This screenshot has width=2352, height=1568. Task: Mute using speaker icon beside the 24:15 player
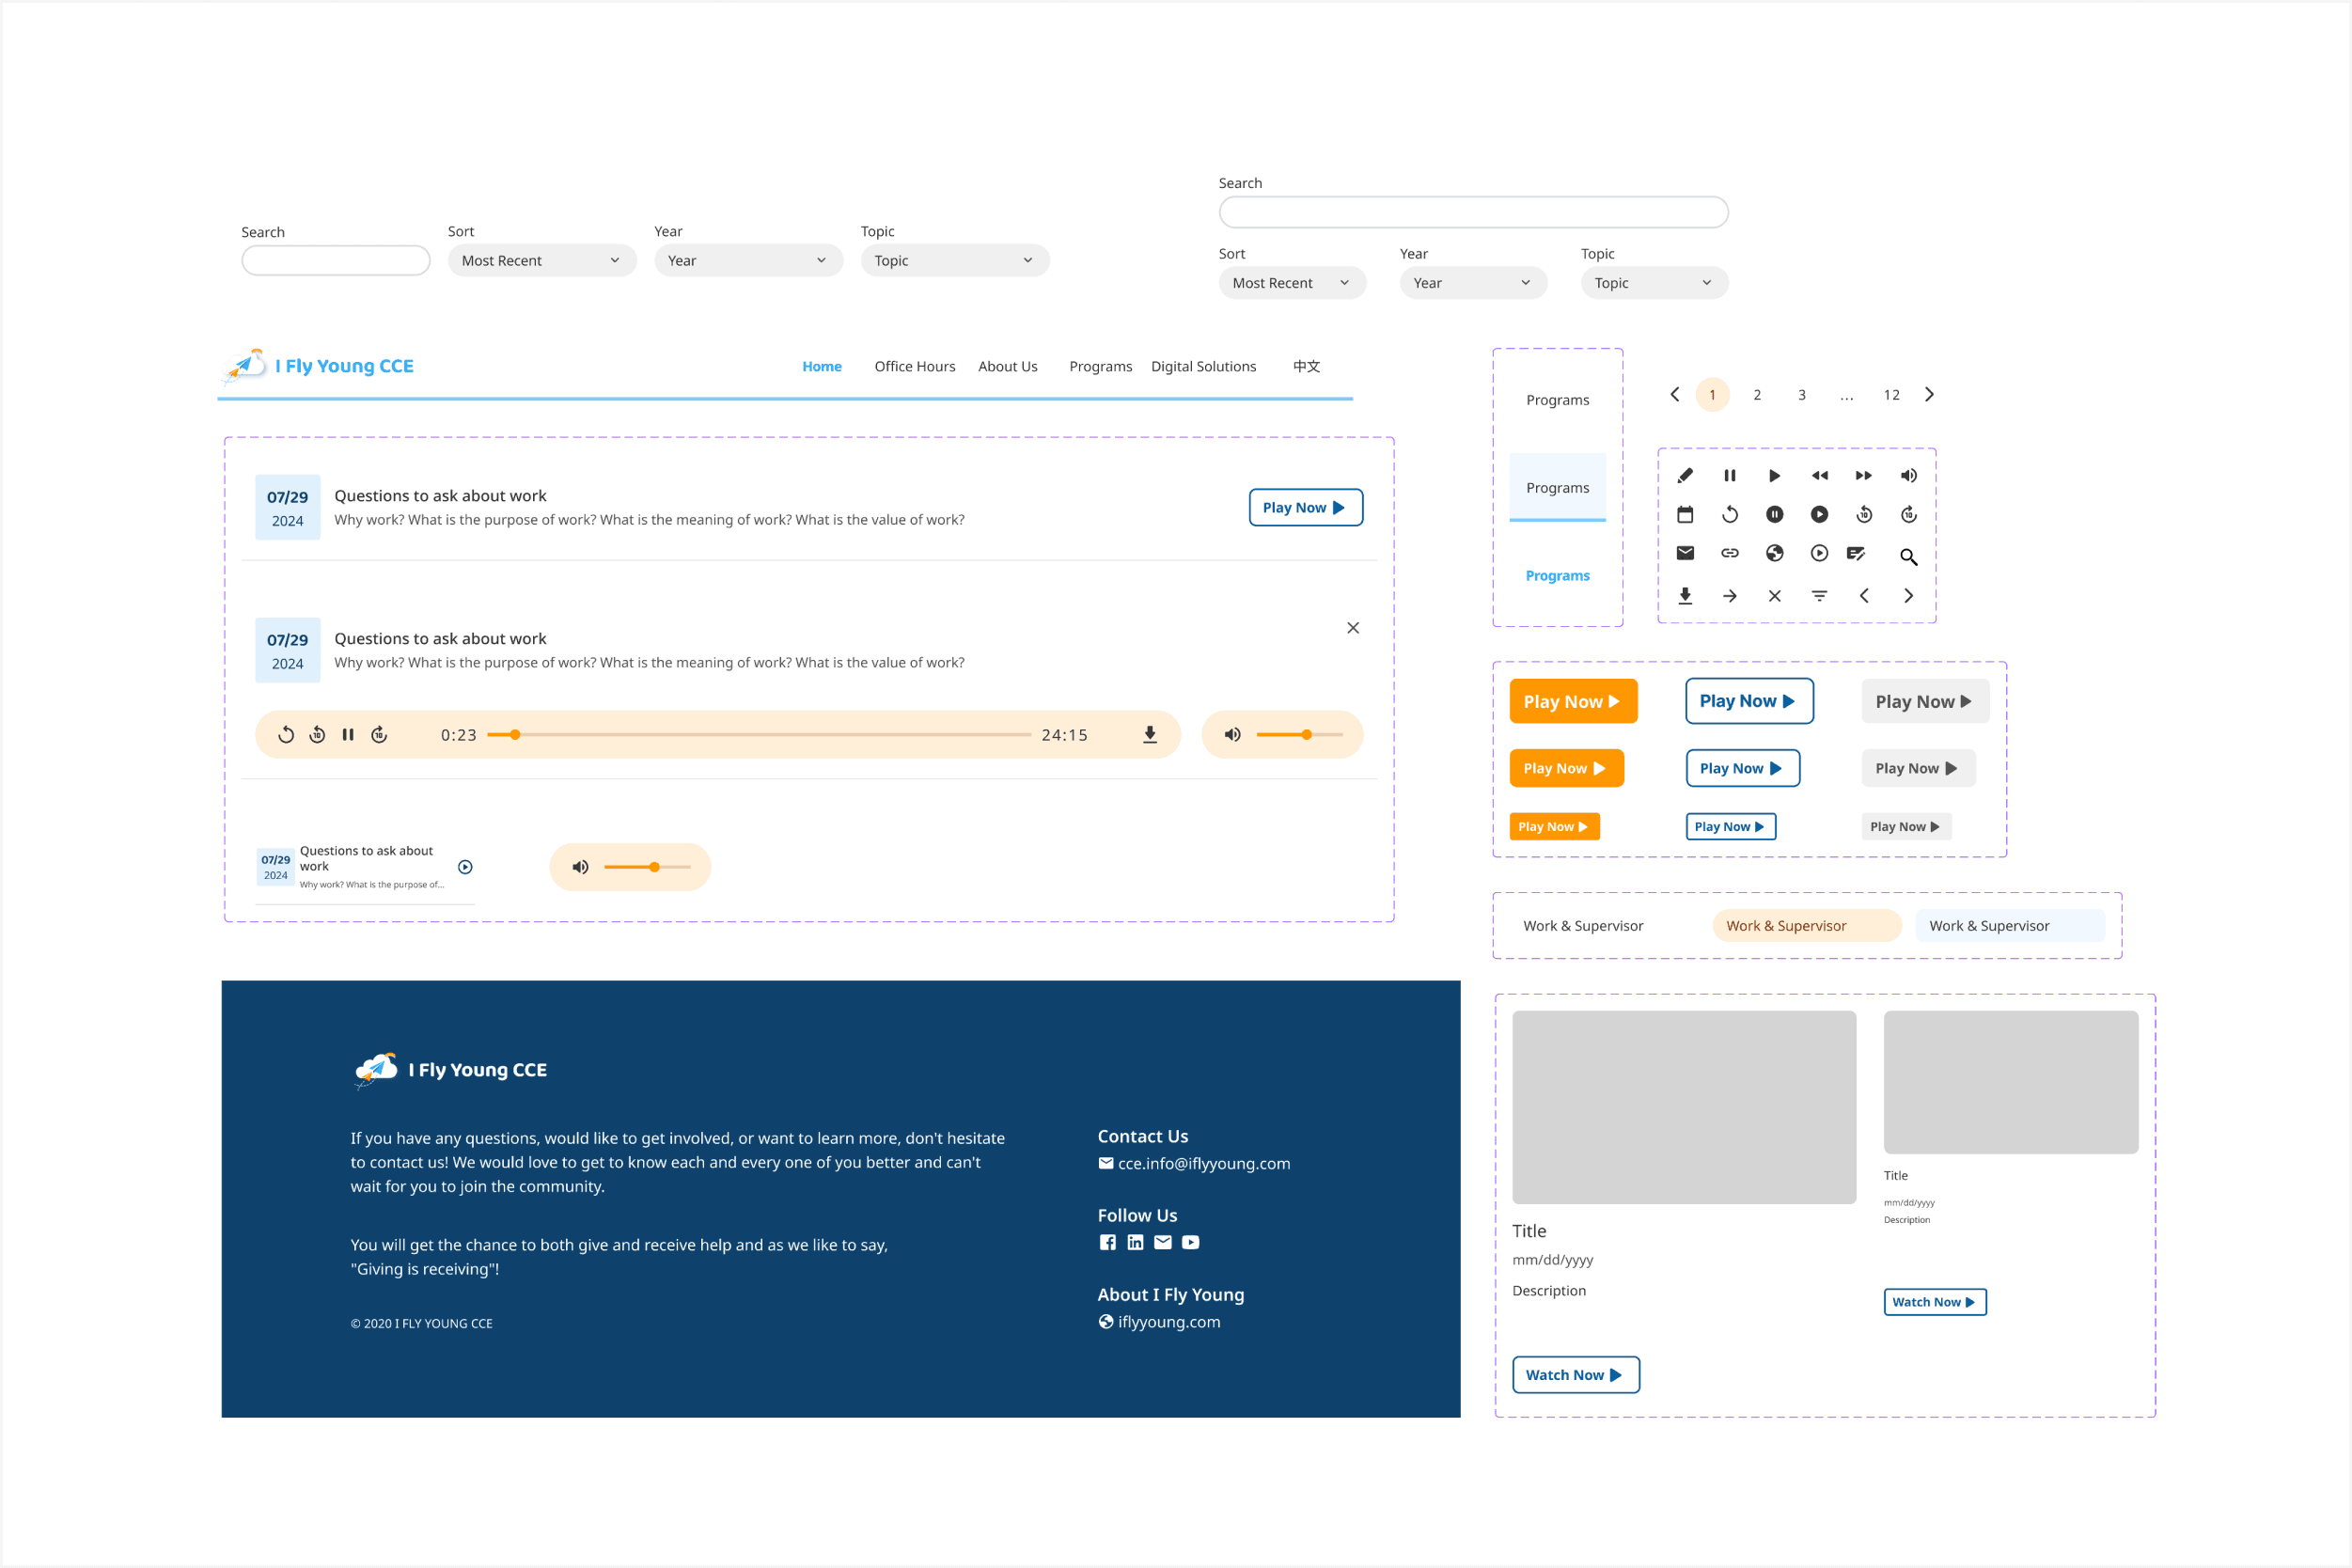1233,735
